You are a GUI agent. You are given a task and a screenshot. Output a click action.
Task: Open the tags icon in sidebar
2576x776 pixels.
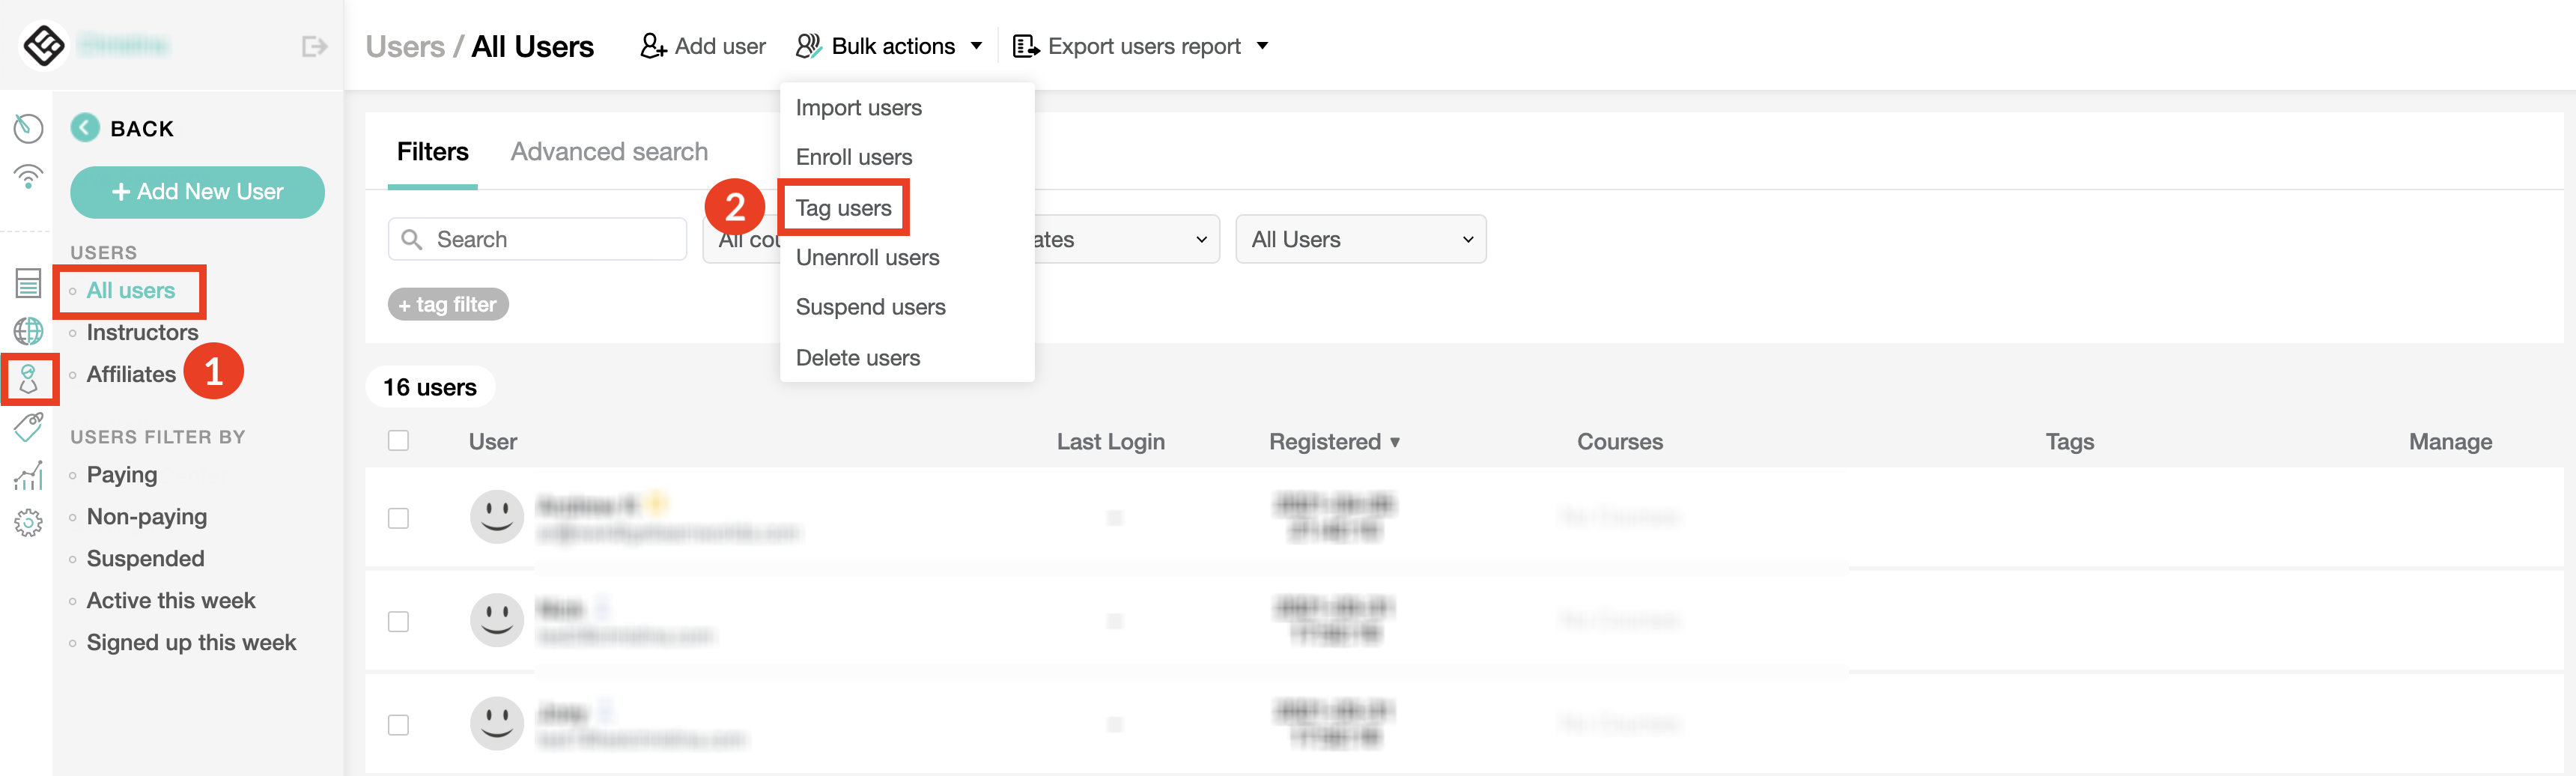click(x=28, y=427)
